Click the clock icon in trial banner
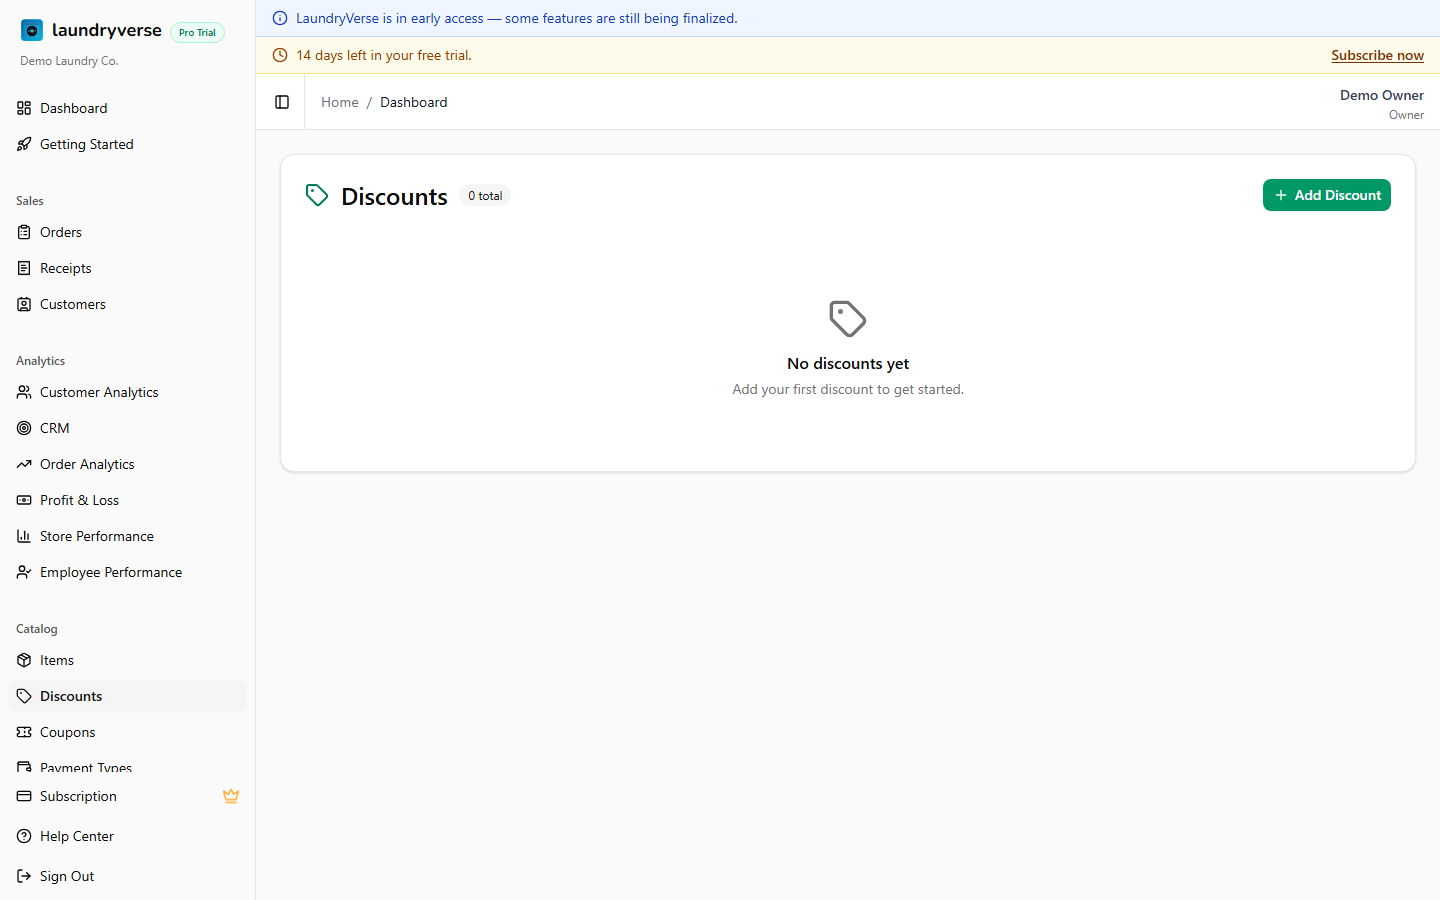This screenshot has height=900, width=1440. pyautogui.click(x=280, y=55)
